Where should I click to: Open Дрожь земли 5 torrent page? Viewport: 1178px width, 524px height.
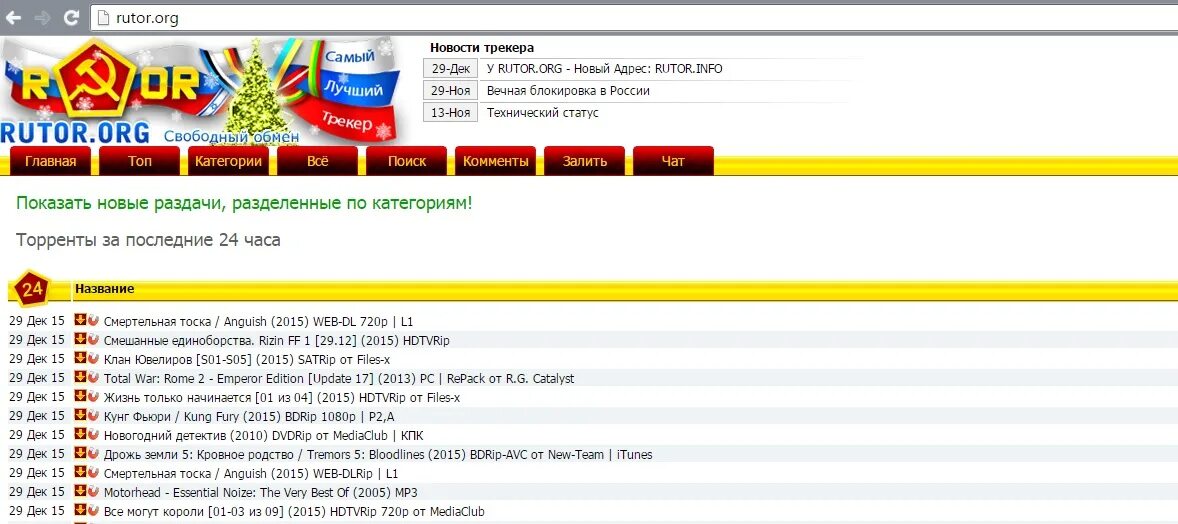(378, 454)
